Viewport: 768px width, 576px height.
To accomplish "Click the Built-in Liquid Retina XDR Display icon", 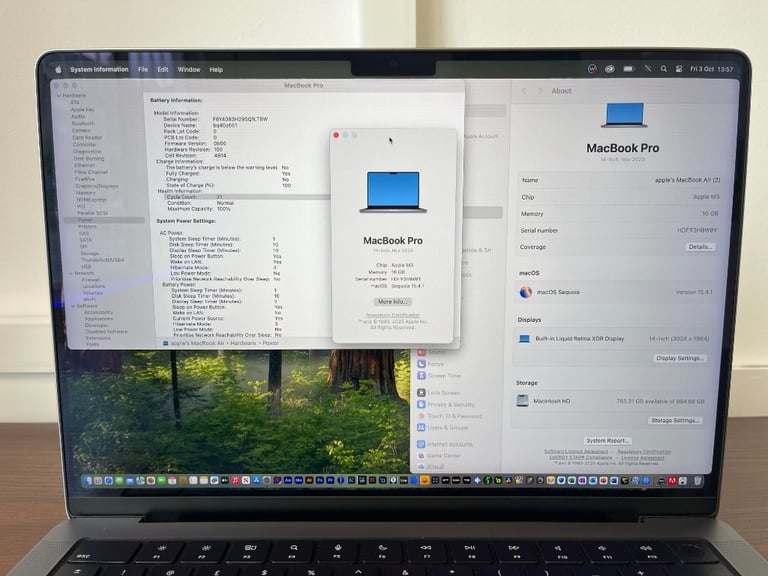I will click(524, 338).
